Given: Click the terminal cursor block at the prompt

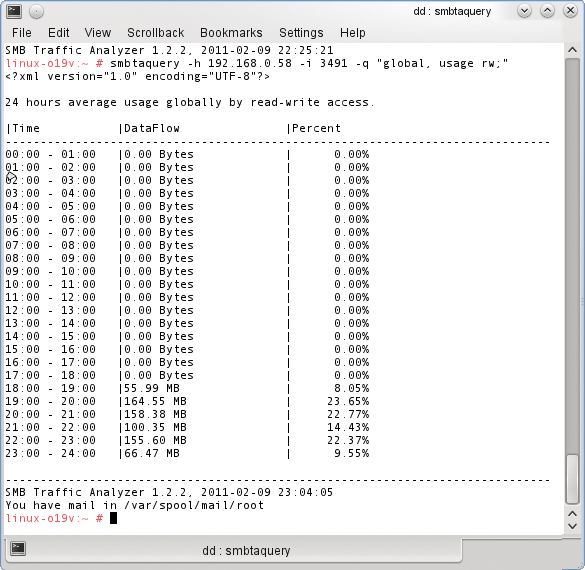Looking at the screenshot, I should pyautogui.click(x=113, y=519).
